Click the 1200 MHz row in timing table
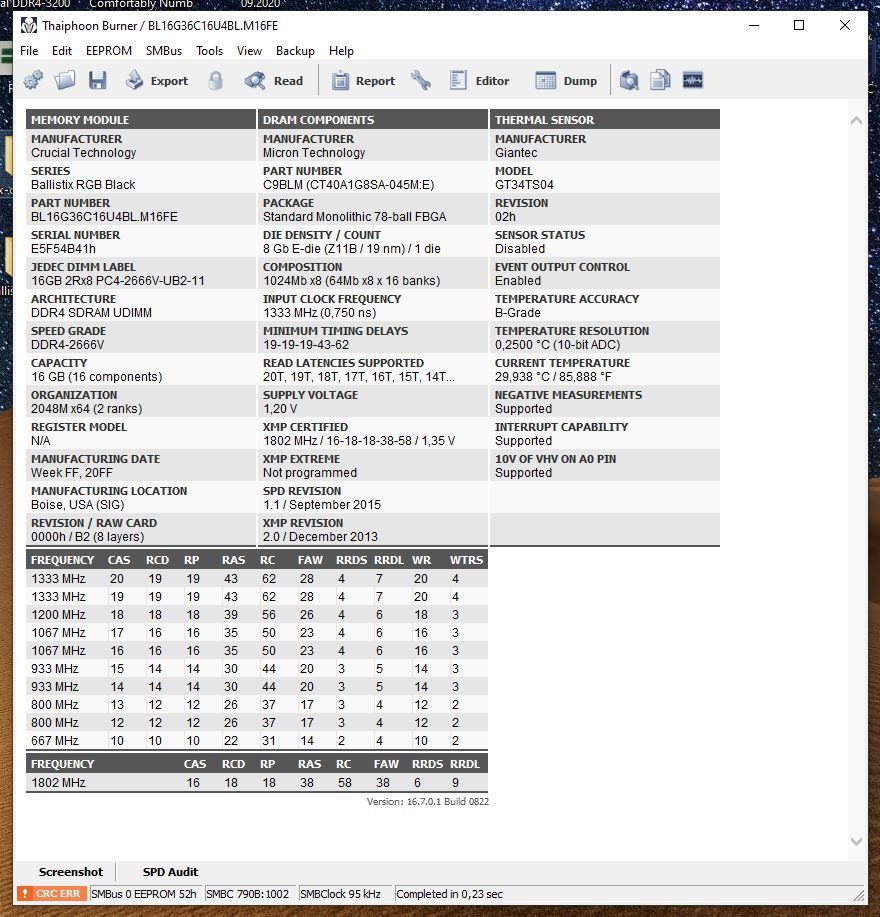Image resolution: width=880 pixels, height=917 pixels. click(x=257, y=615)
